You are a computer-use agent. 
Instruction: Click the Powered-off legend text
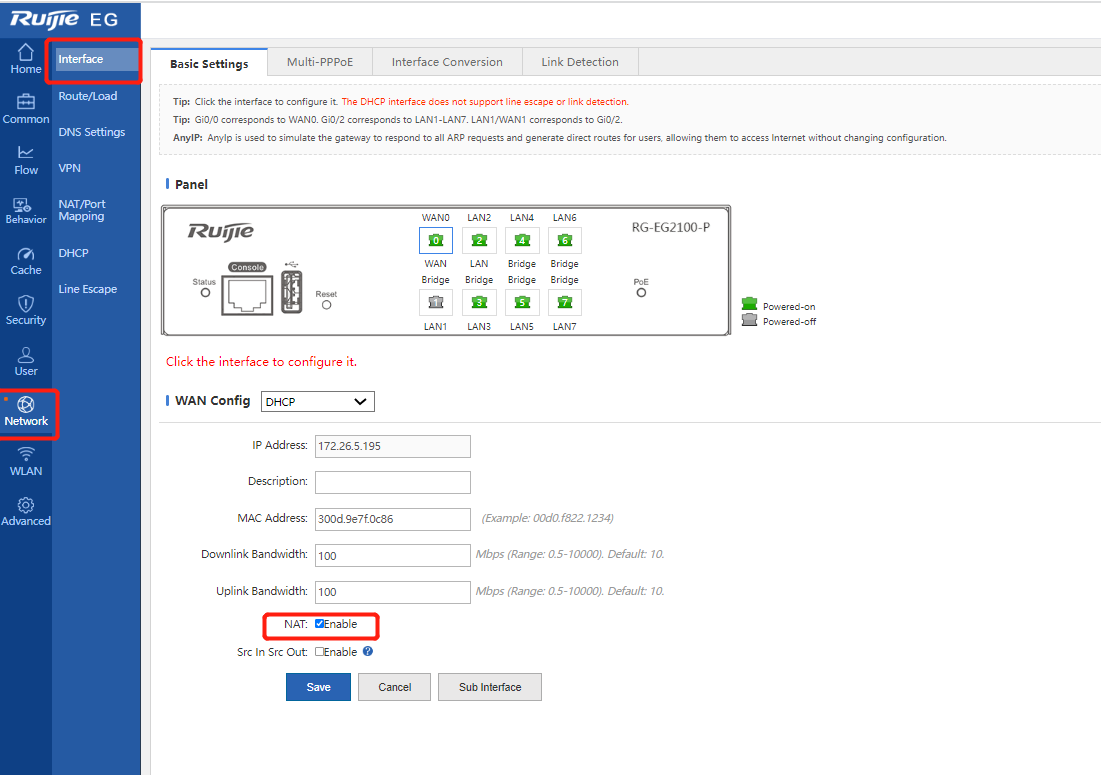point(790,322)
